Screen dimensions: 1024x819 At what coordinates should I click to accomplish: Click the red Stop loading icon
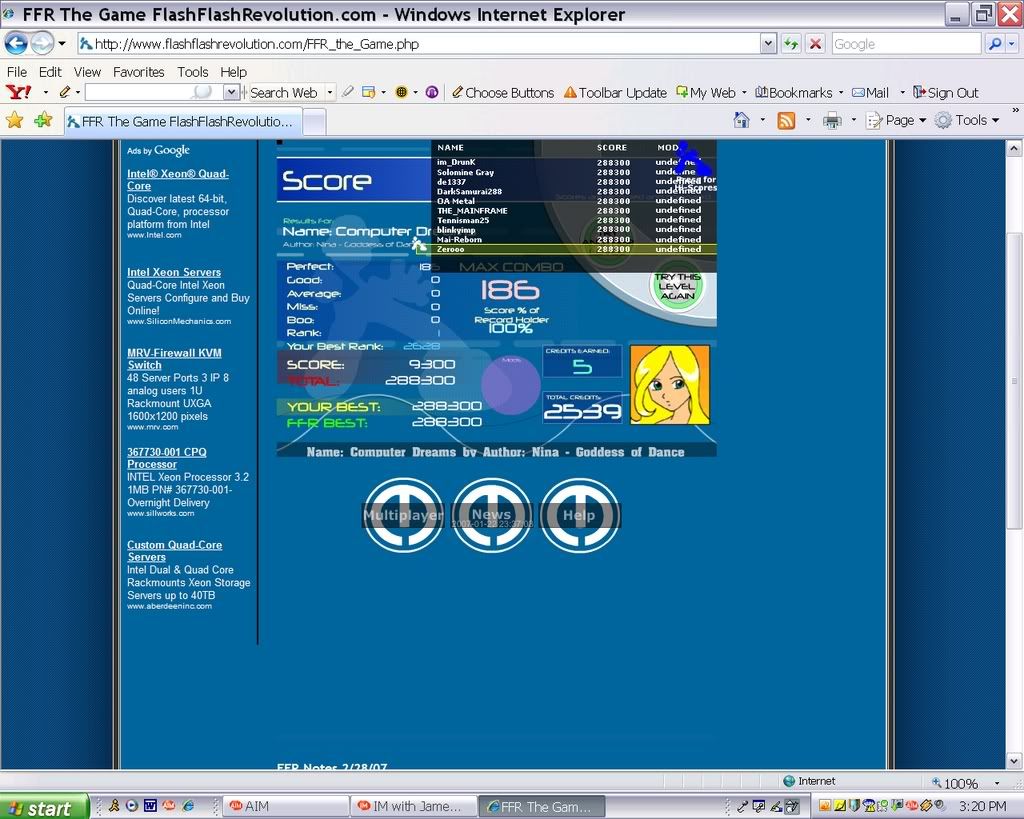816,44
